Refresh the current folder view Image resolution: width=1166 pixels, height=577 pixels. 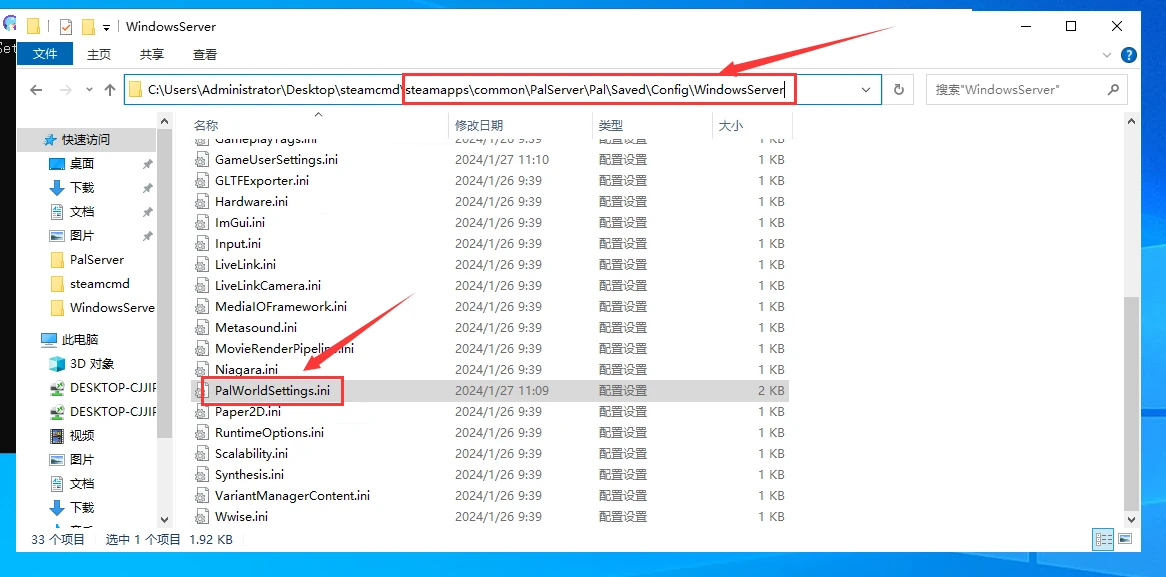click(x=898, y=89)
